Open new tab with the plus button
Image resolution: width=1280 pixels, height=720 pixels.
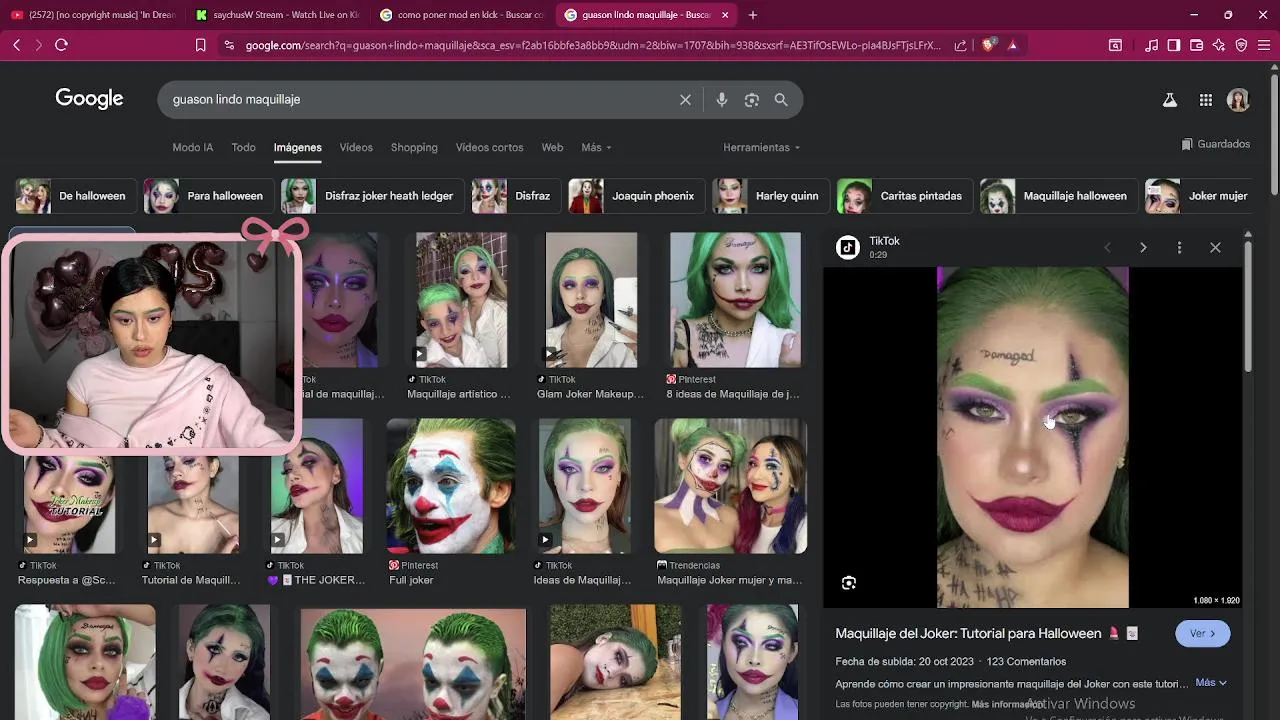(x=753, y=15)
